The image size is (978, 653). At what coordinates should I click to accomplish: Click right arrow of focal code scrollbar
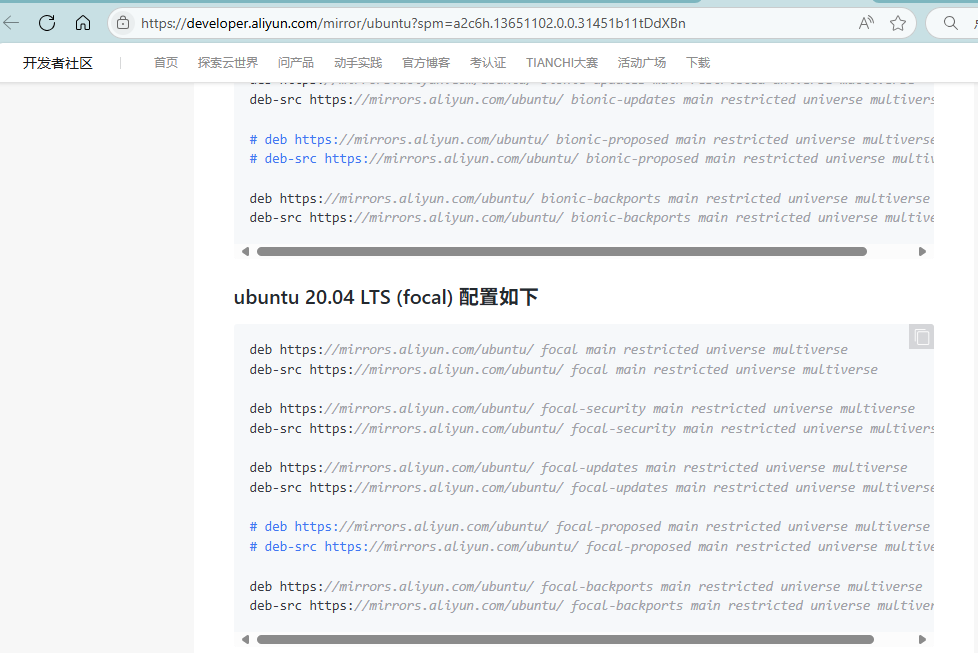pos(922,639)
